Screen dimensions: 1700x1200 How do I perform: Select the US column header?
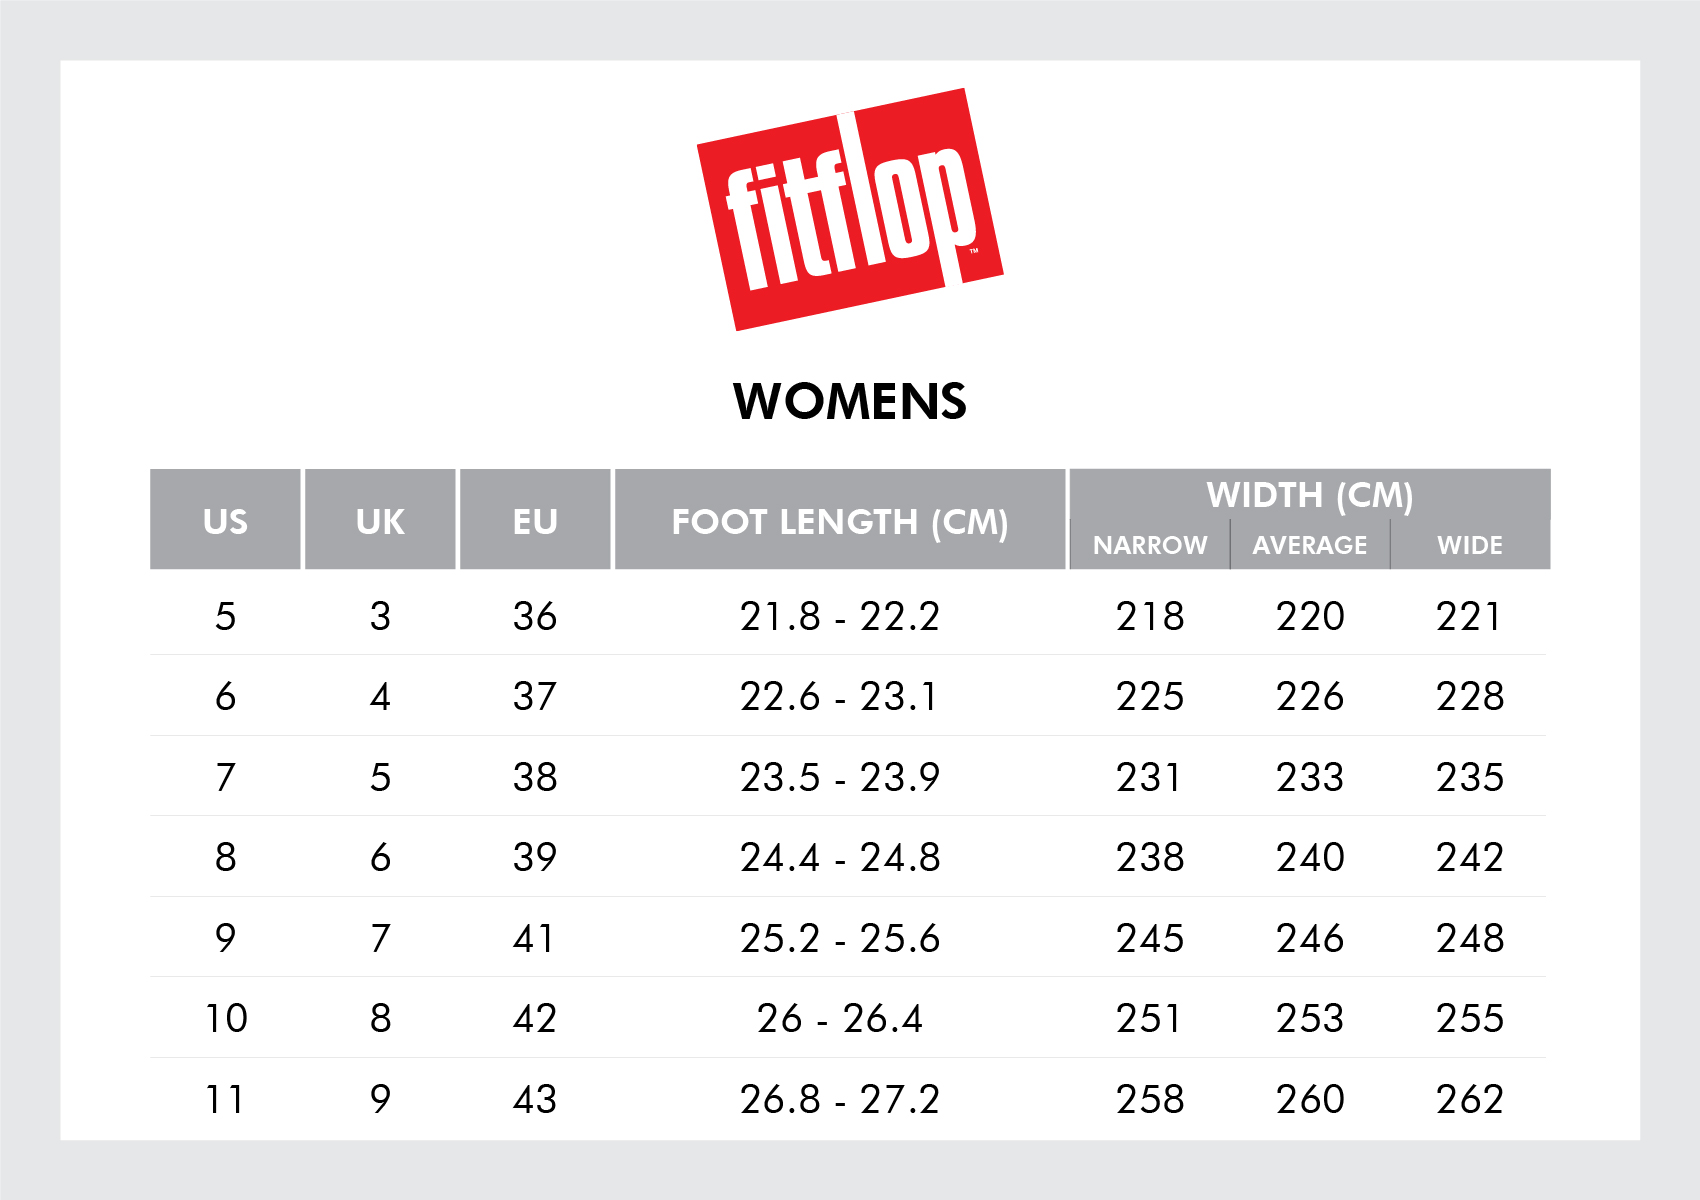[x=226, y=521]
